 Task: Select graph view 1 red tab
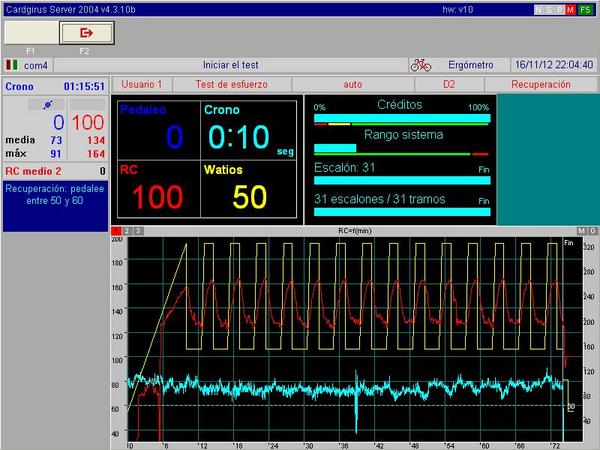116,231
